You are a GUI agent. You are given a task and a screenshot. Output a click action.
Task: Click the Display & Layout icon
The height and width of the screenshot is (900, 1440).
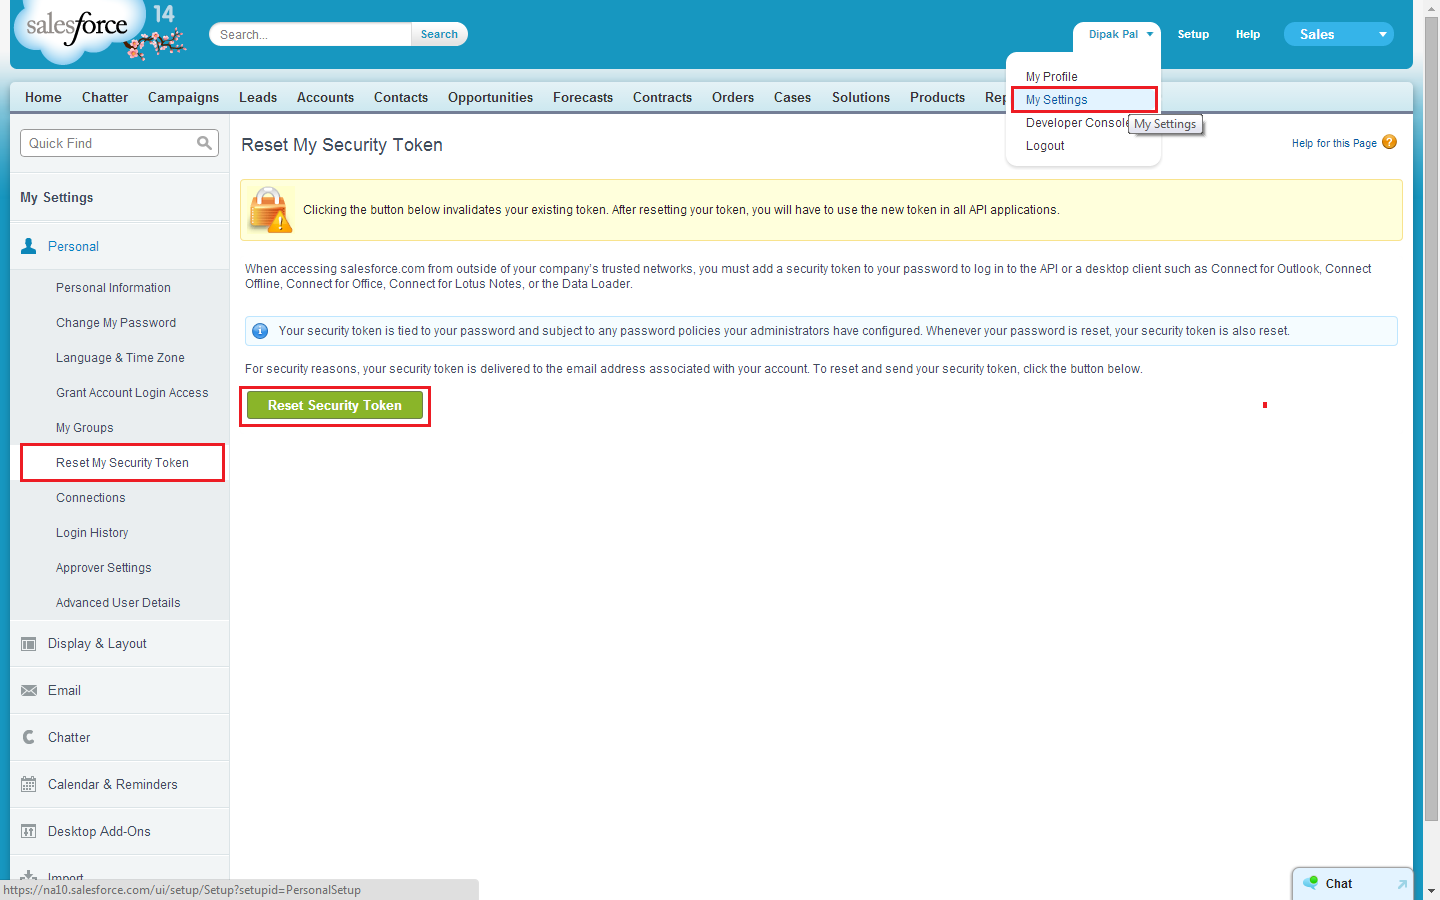(29, 644)
